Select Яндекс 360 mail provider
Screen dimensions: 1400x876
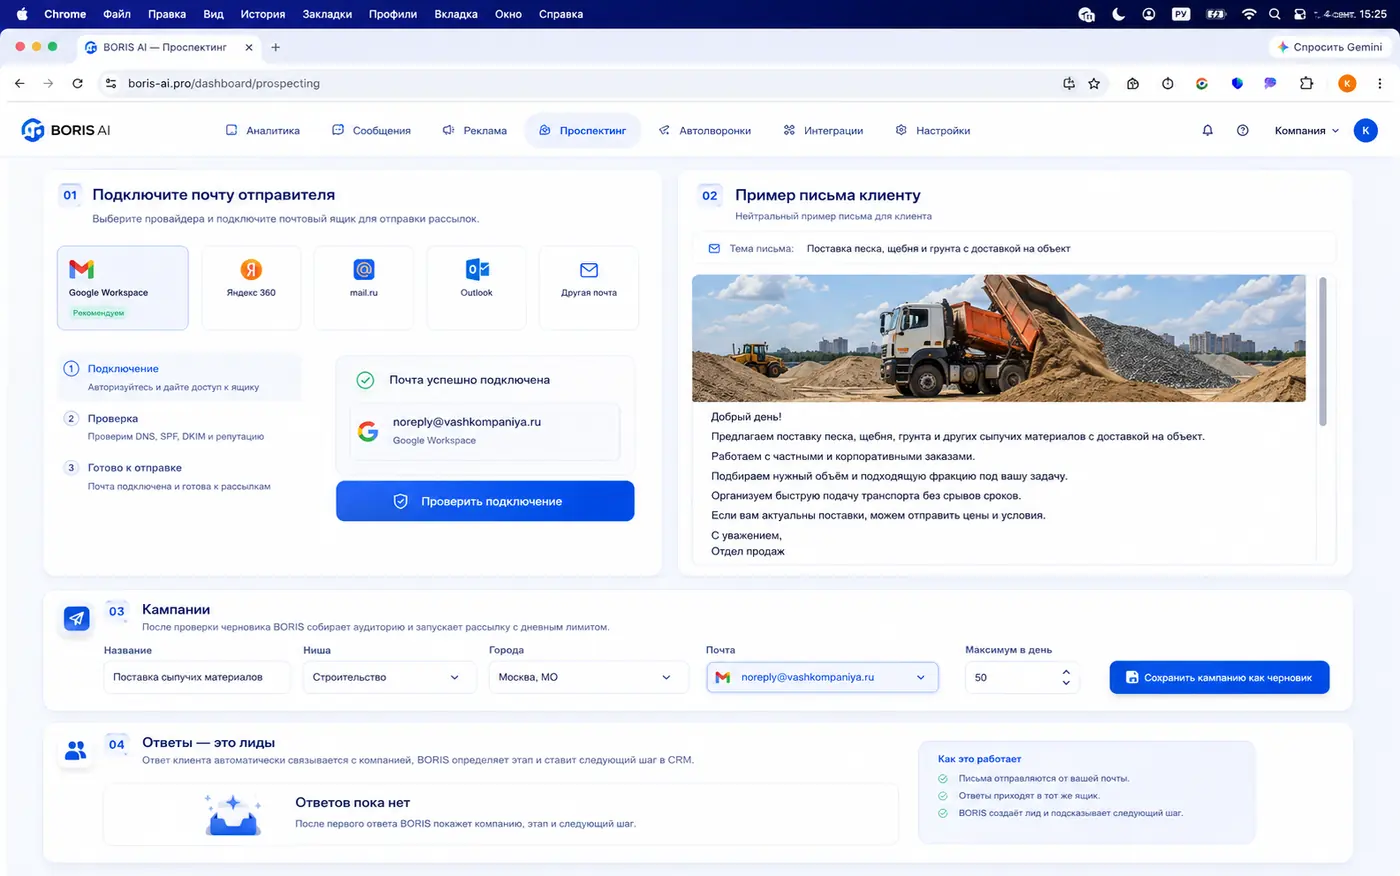[x=251, y=288]
